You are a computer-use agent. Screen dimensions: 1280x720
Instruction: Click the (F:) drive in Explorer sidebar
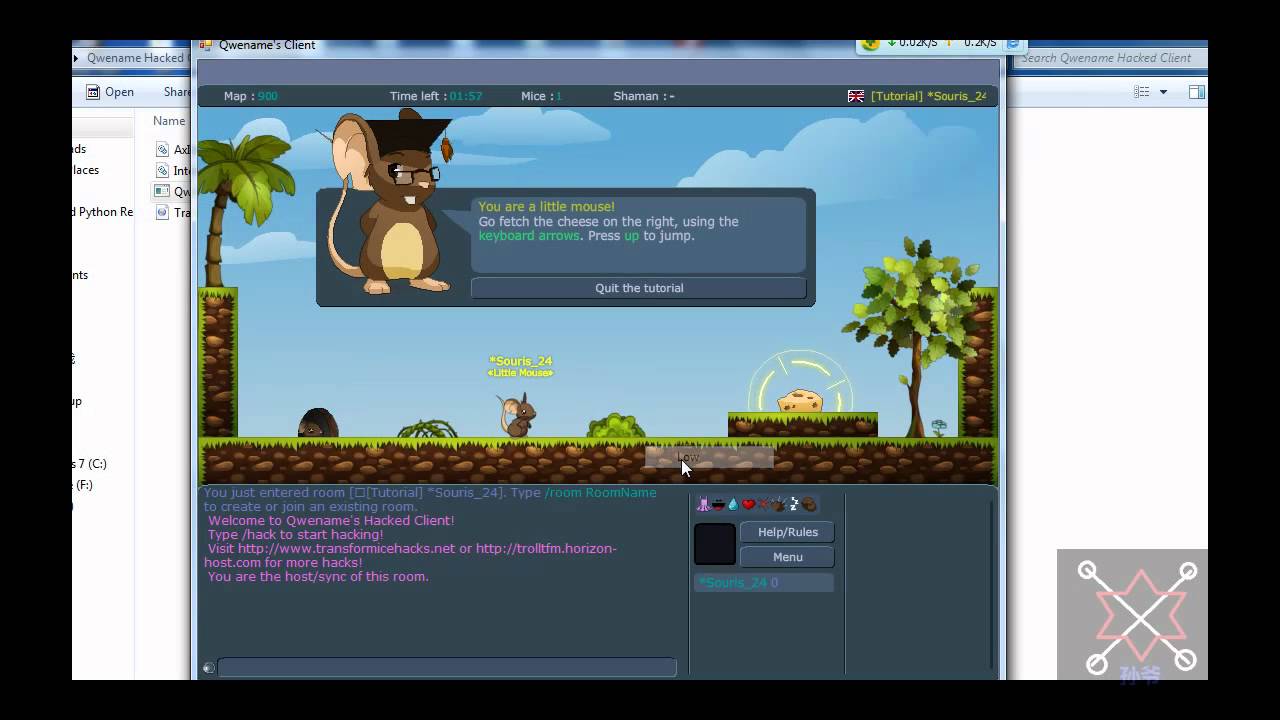coord(83,485)
